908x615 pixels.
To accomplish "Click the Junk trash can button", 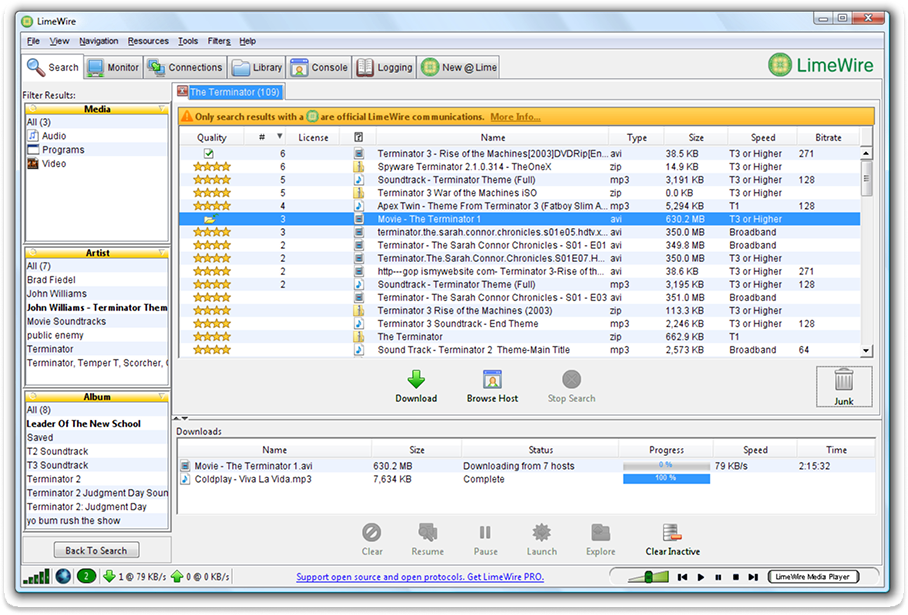I will (844, 386).
